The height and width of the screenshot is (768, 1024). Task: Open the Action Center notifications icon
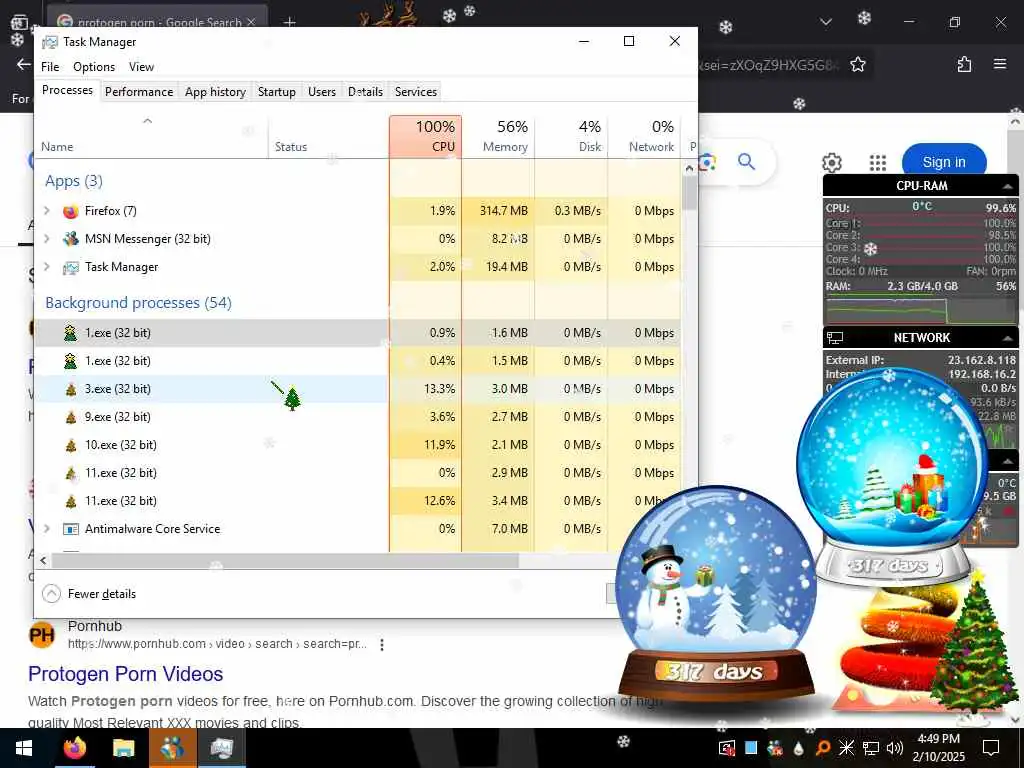point(991,748)
